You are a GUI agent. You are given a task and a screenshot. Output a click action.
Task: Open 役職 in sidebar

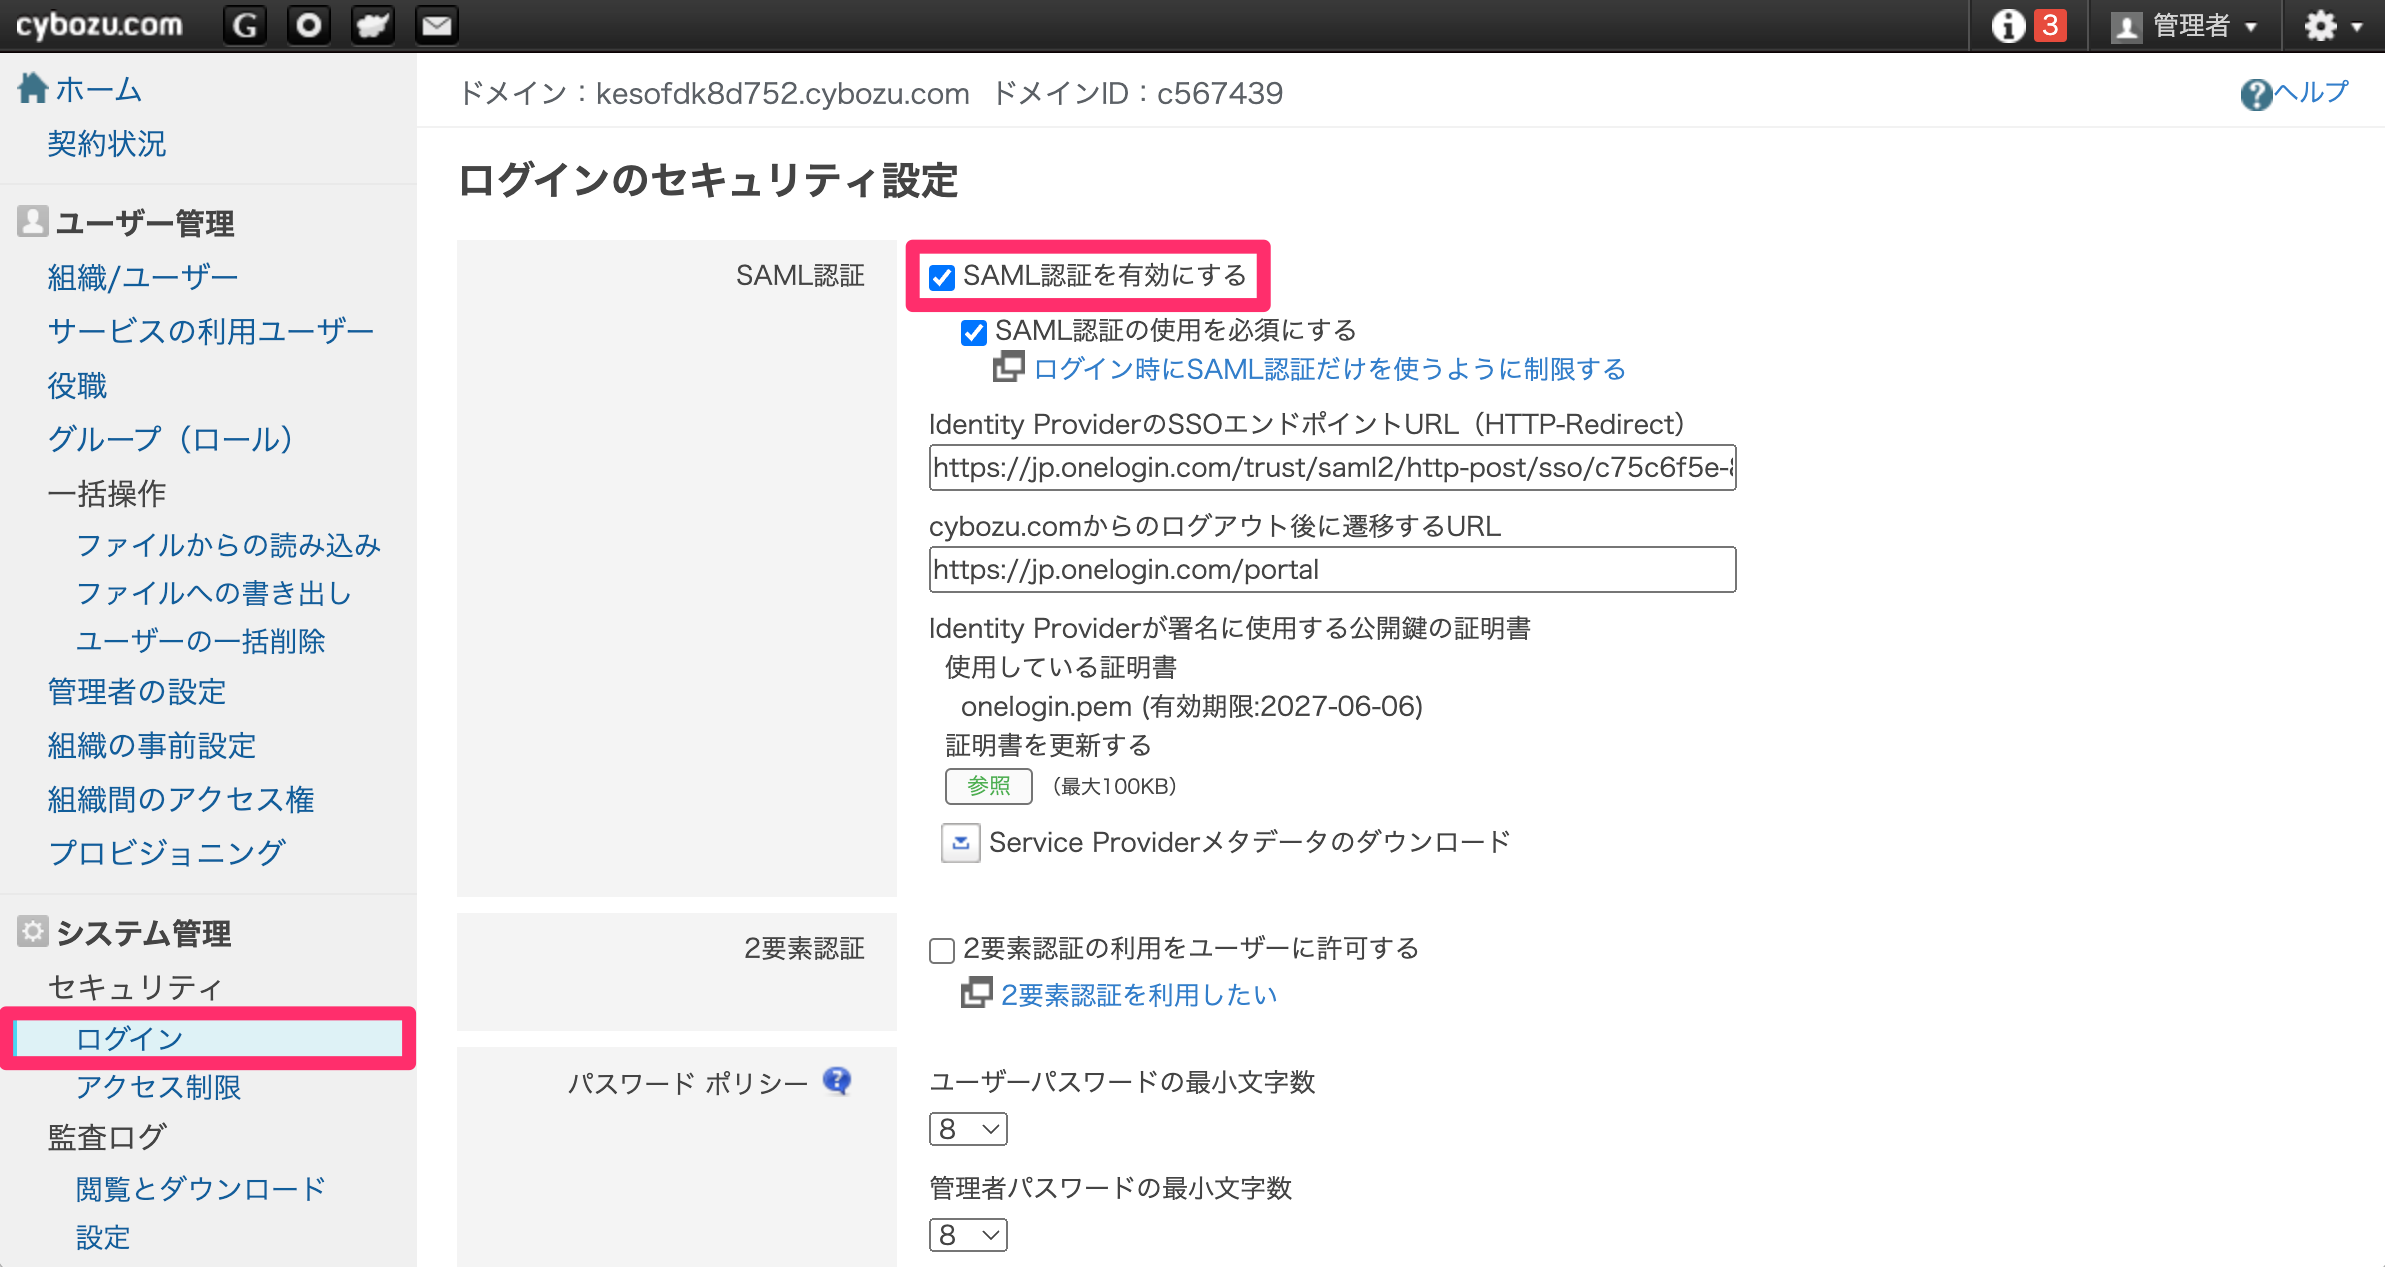[77, 385]
